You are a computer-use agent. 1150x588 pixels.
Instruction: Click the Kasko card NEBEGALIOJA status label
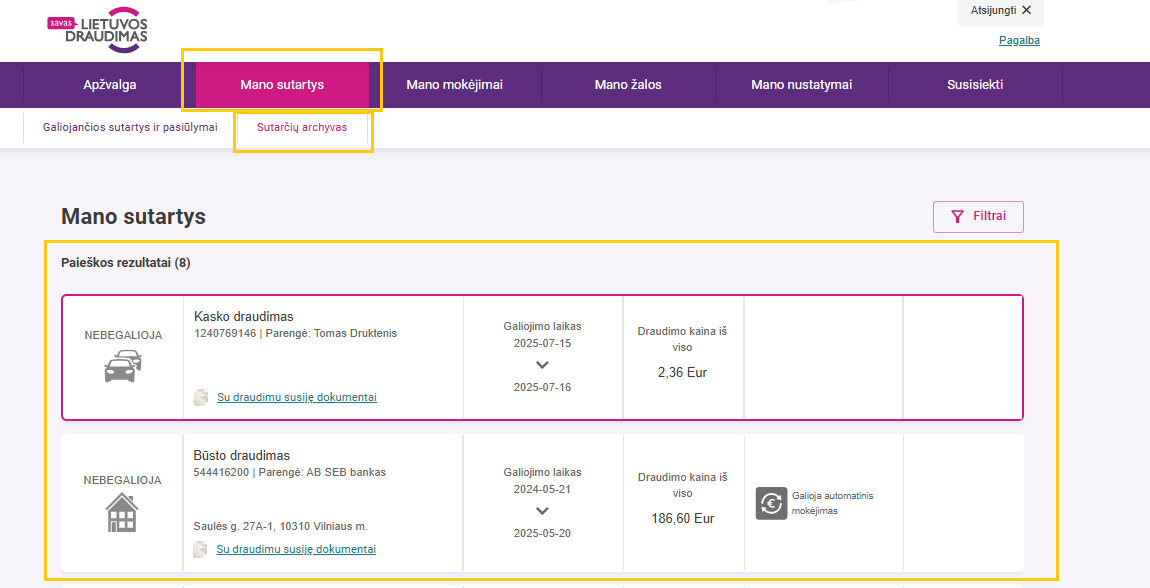[x=123, y=336]
